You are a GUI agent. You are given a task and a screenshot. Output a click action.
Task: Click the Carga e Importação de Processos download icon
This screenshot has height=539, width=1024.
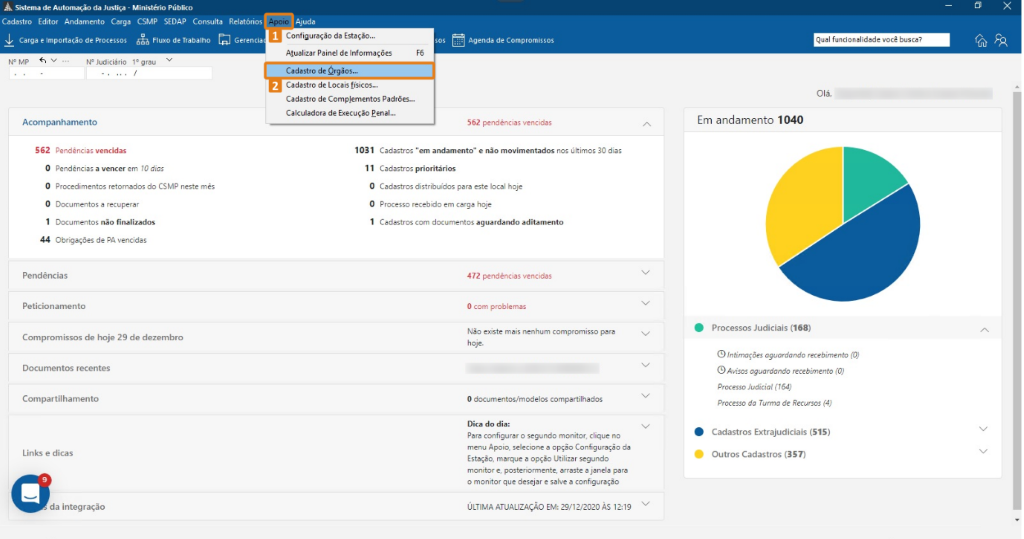9,41
